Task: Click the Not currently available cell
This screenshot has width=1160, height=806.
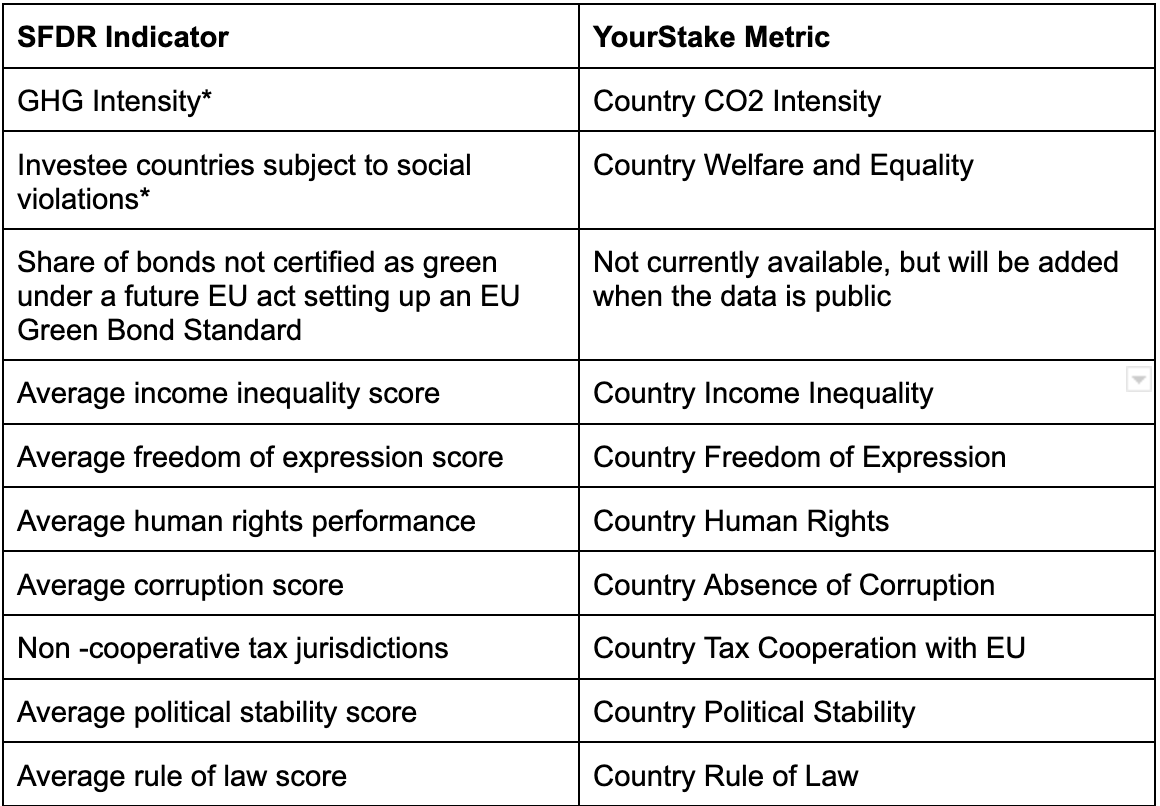Action: 866,295
